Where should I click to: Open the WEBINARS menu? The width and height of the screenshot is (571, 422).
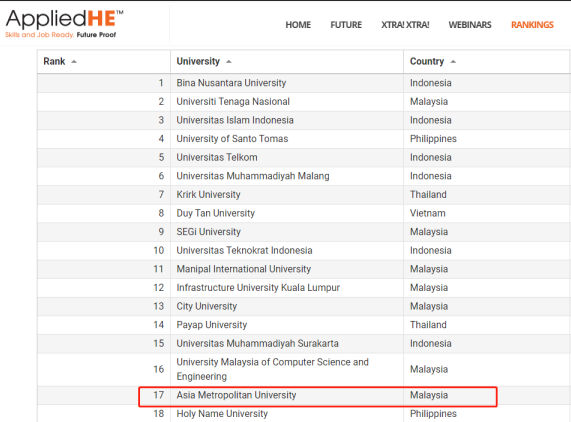pos(470,25)
